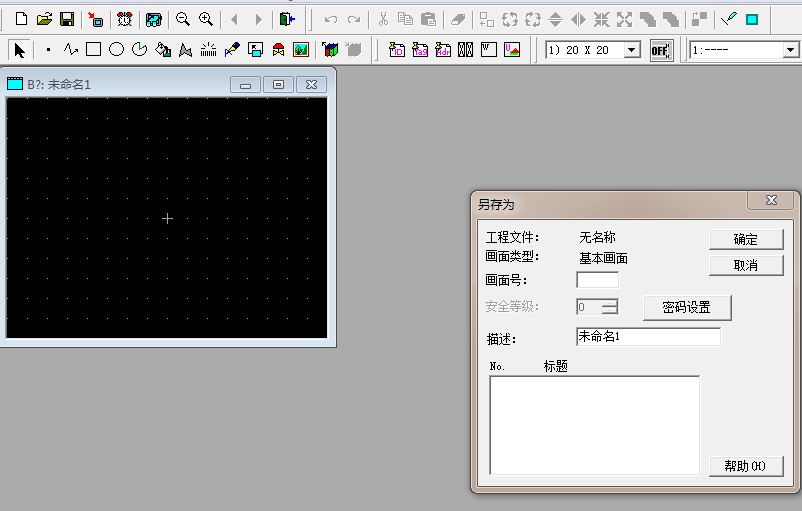
Task: Click the empty 标题 list box
Action: (594, 424)
